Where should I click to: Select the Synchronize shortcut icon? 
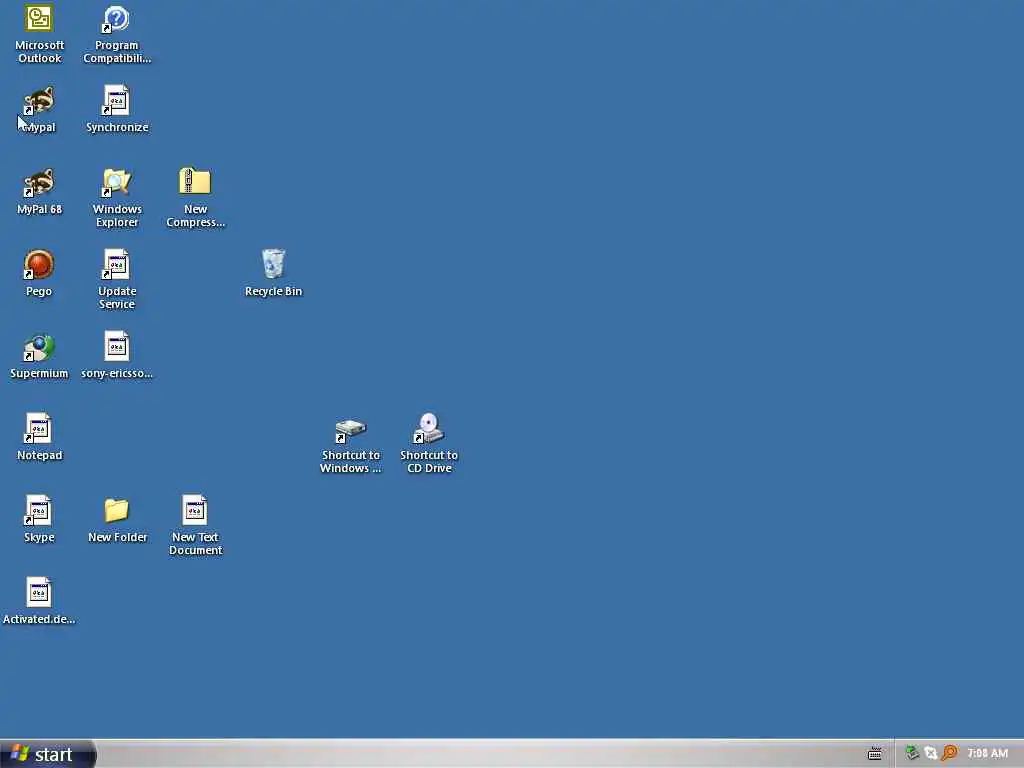pos(116,101)
